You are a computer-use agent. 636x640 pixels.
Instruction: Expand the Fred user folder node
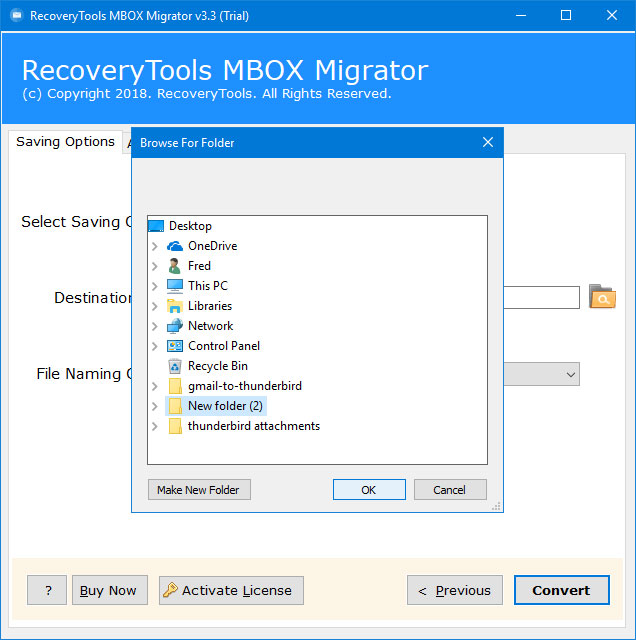pos(154,266)
